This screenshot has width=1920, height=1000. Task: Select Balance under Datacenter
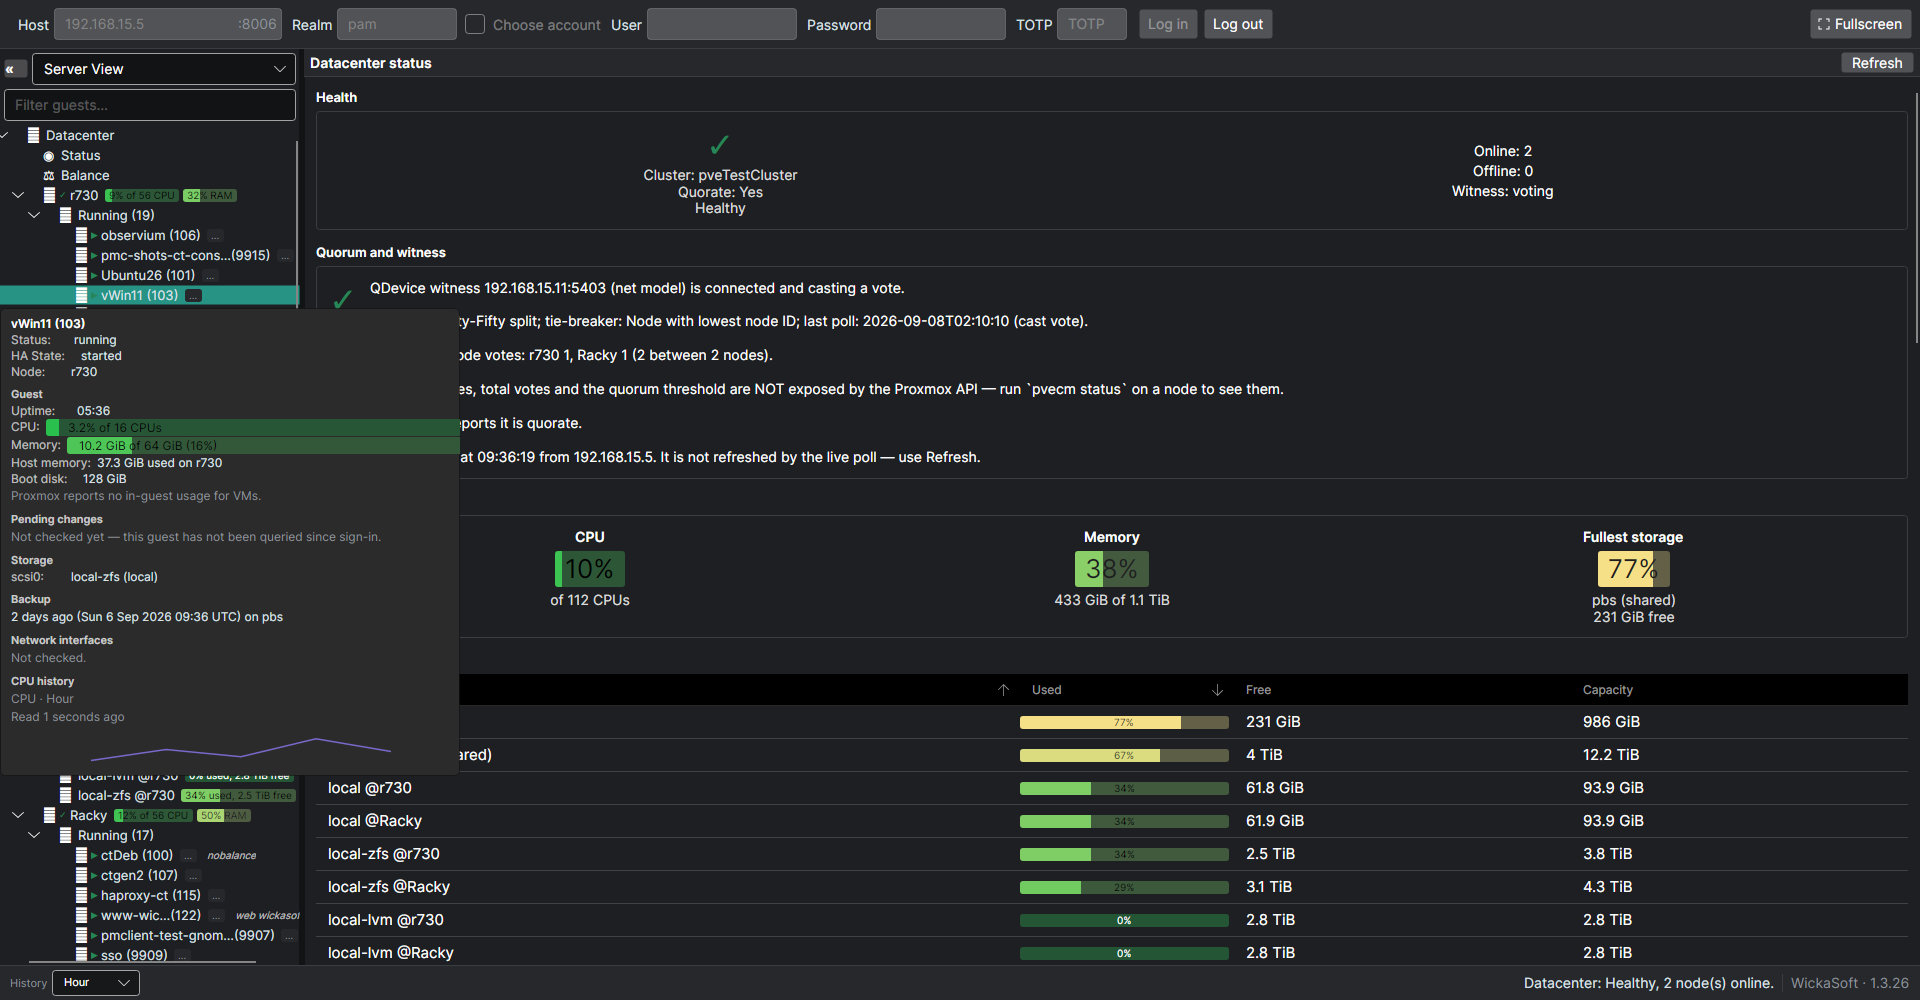tap(85, 176)
